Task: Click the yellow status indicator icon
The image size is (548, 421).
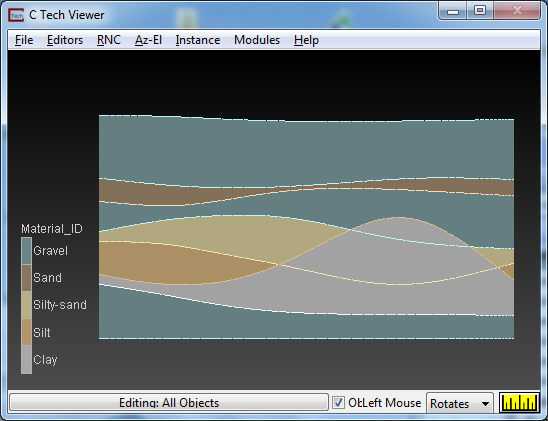Action: [x=519, y=403]
